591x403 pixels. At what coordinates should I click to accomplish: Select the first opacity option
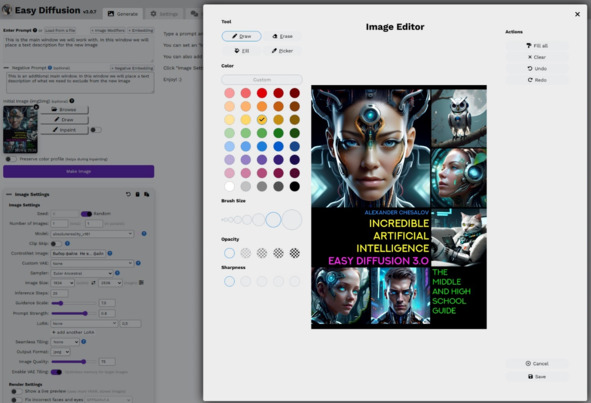[229, 253]
